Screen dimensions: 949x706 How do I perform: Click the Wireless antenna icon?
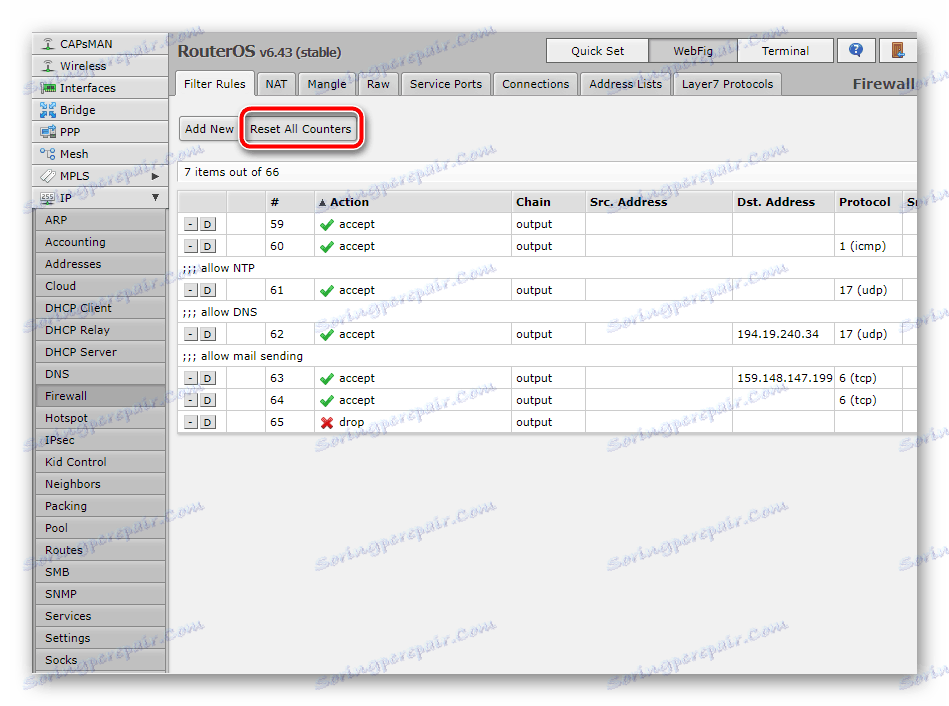[48, 65]
